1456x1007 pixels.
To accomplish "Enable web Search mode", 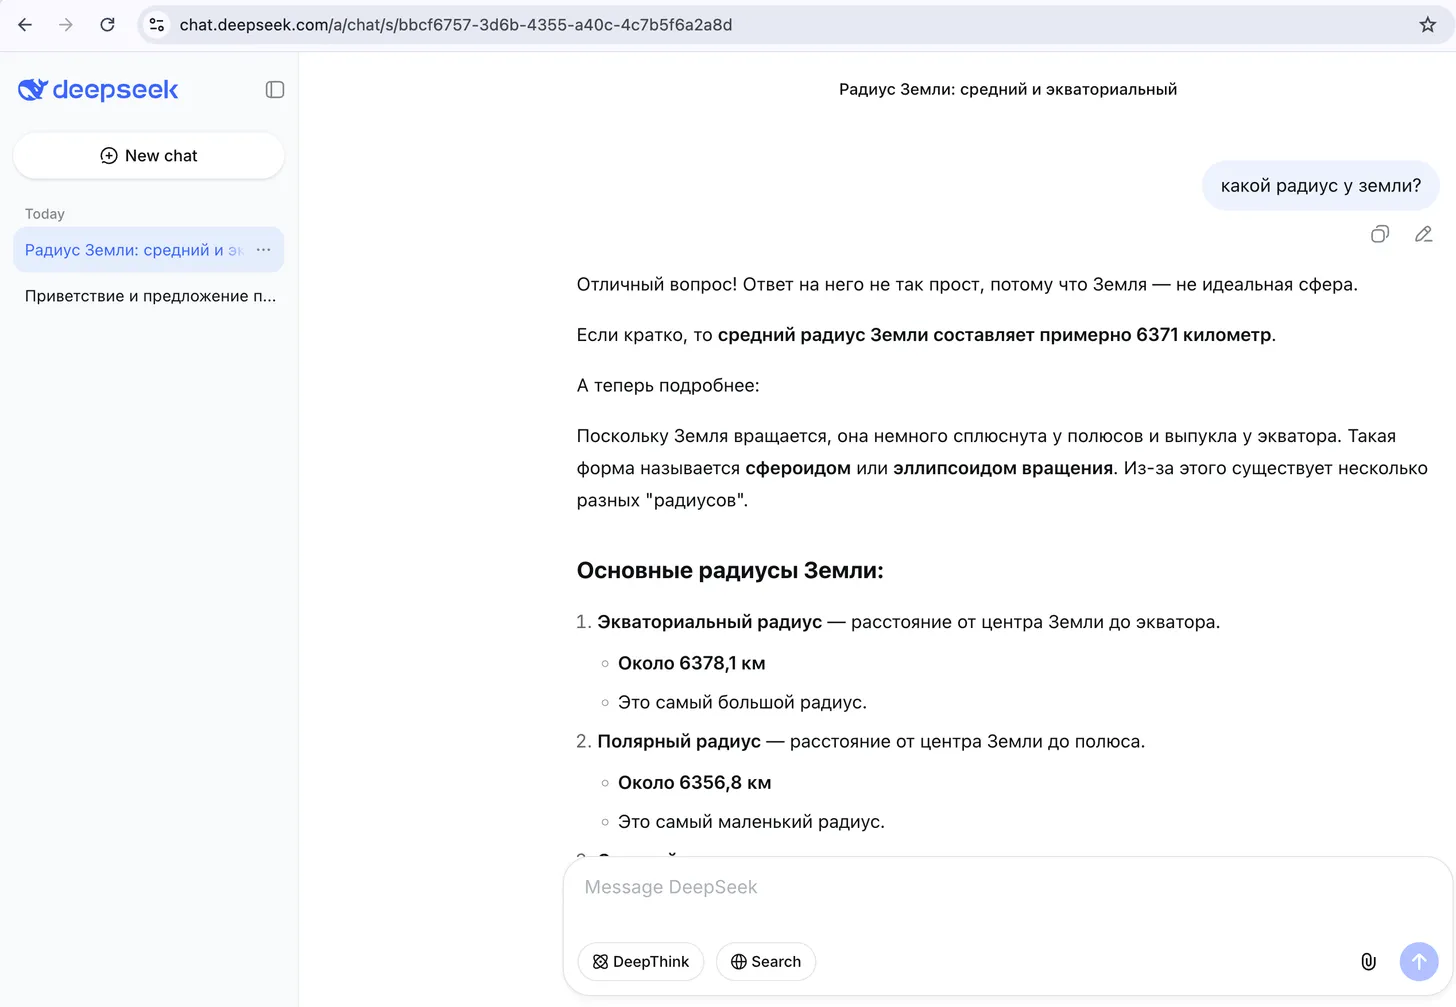I will 765,961.
